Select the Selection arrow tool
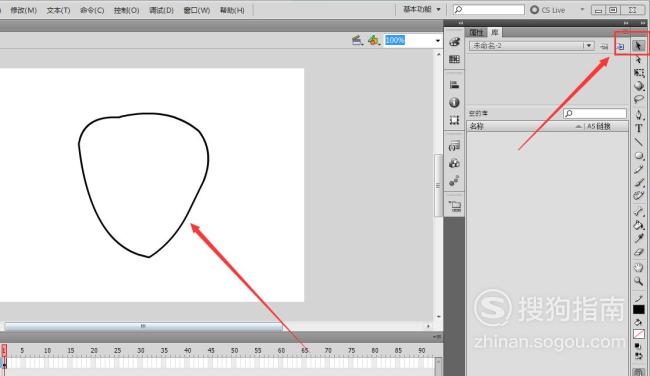 tap(638, 46)
